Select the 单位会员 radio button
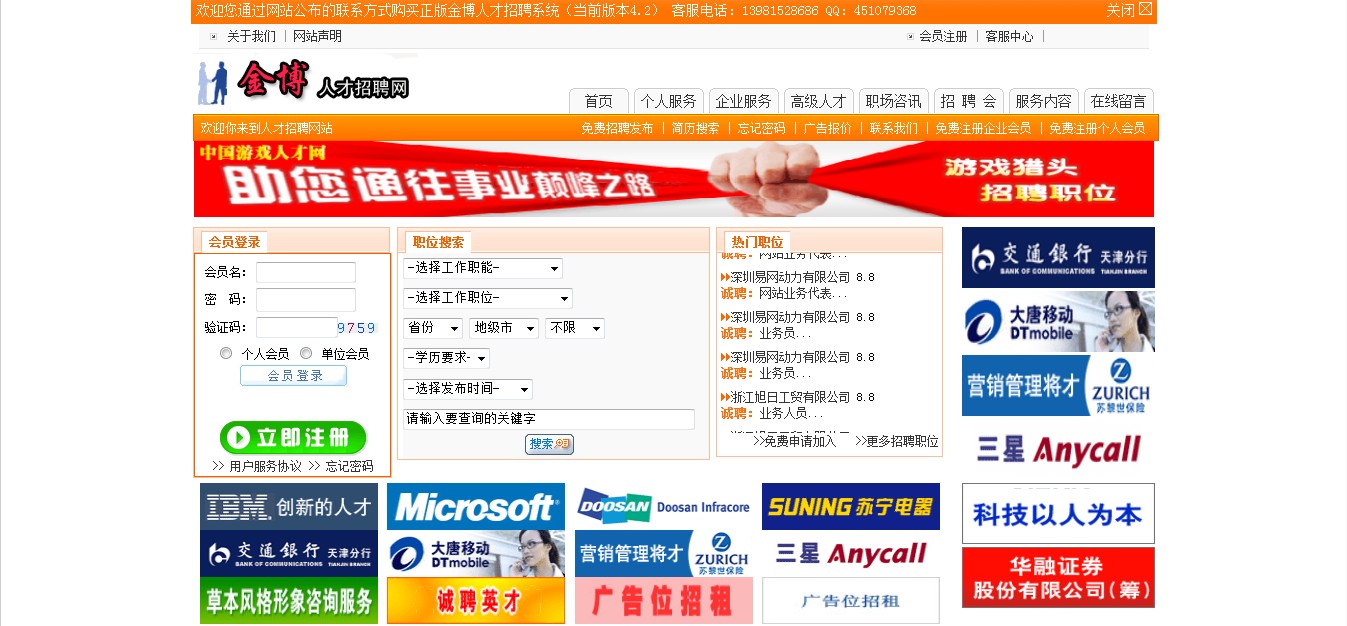1347x626 pixels. pyautogui.click(x=306, y=353)
